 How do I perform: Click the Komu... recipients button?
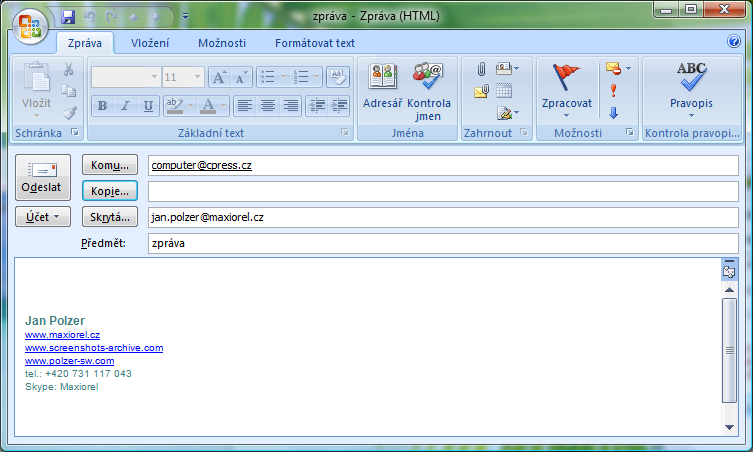click(x=110, y=165)
